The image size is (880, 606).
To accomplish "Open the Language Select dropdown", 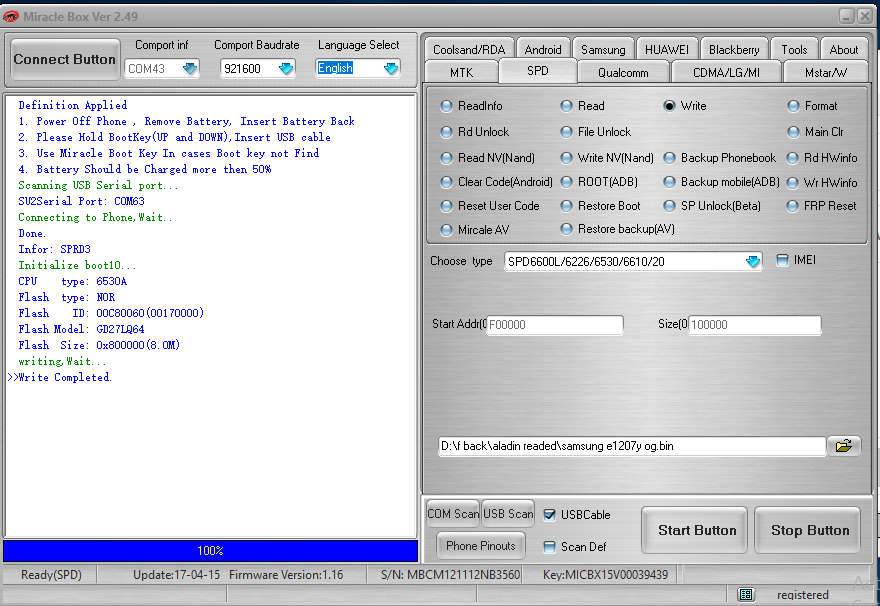I will (391, 69).
